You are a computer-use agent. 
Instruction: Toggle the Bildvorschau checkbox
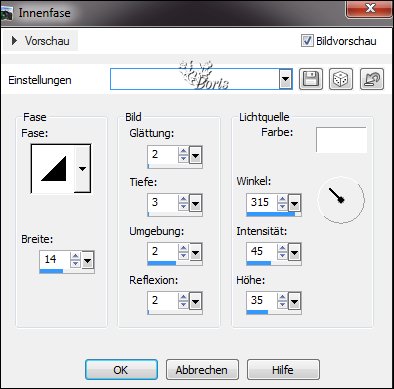[307, 41]
